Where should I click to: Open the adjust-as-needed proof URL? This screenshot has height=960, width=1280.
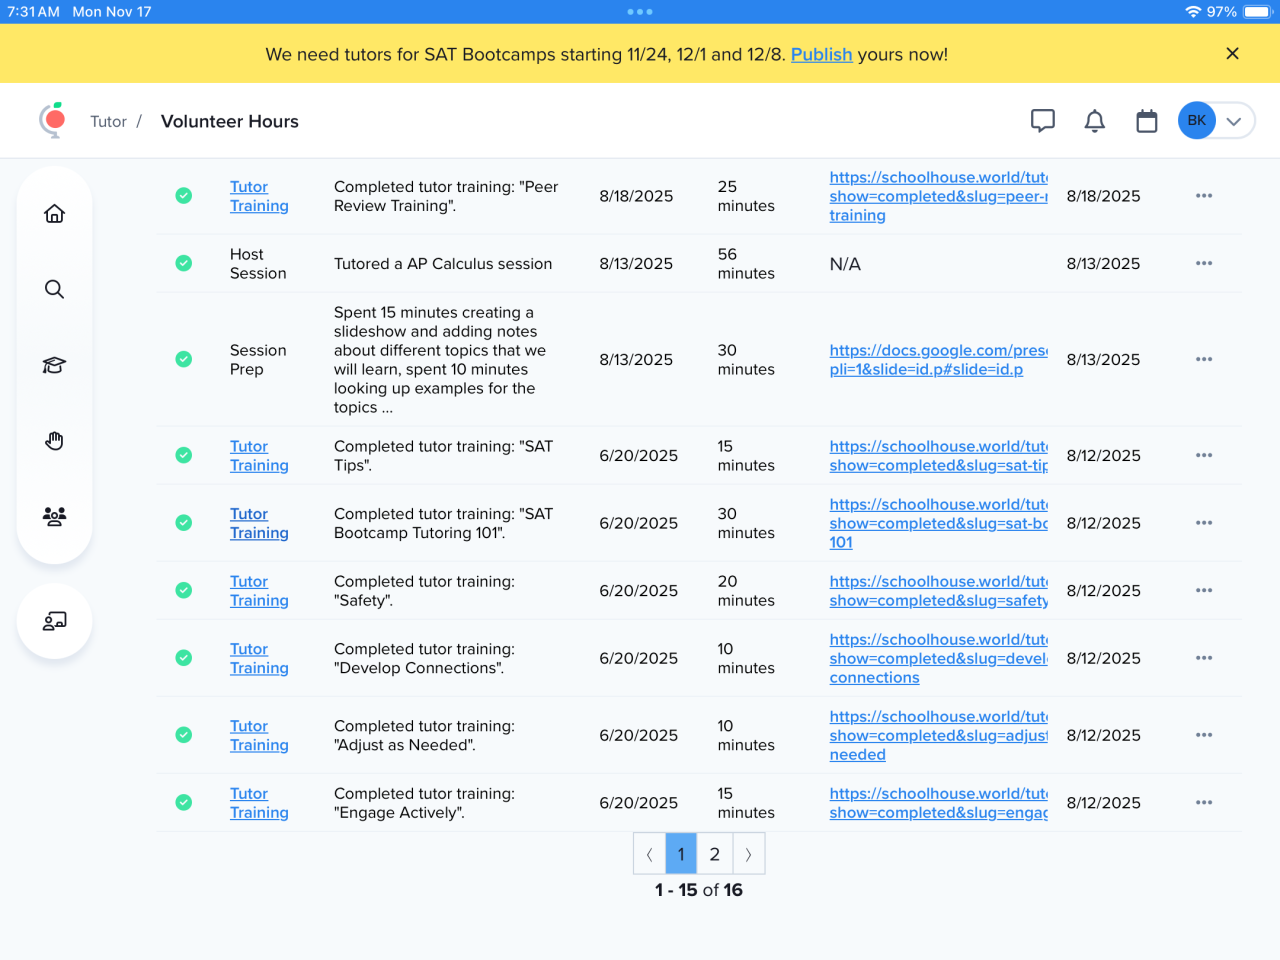coord(938,735)
